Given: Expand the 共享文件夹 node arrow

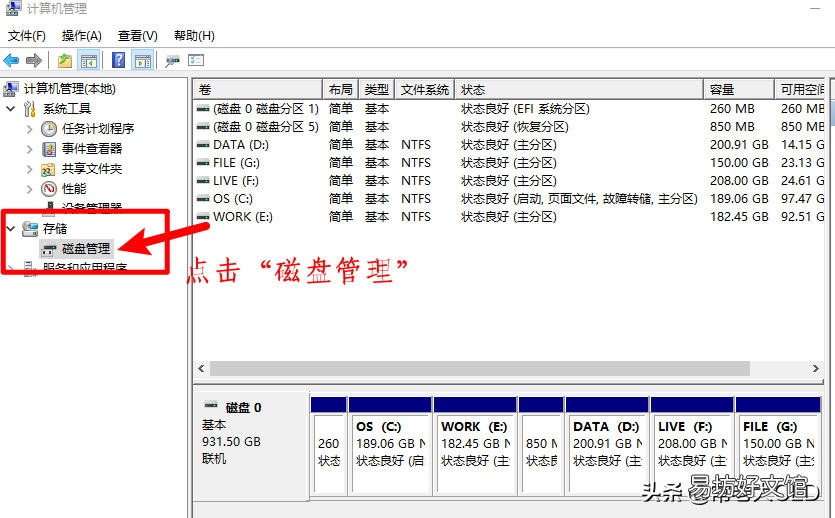Looking at the screenshot, I should (x=30, y=169).
